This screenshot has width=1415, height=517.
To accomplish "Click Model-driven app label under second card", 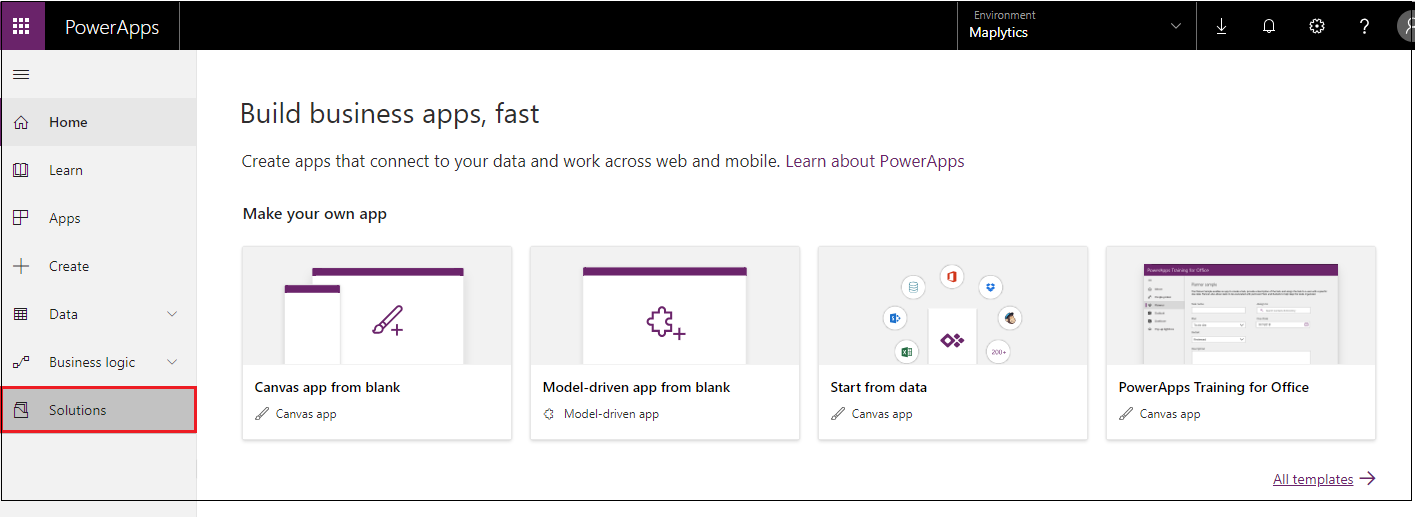I will [611, 414].
